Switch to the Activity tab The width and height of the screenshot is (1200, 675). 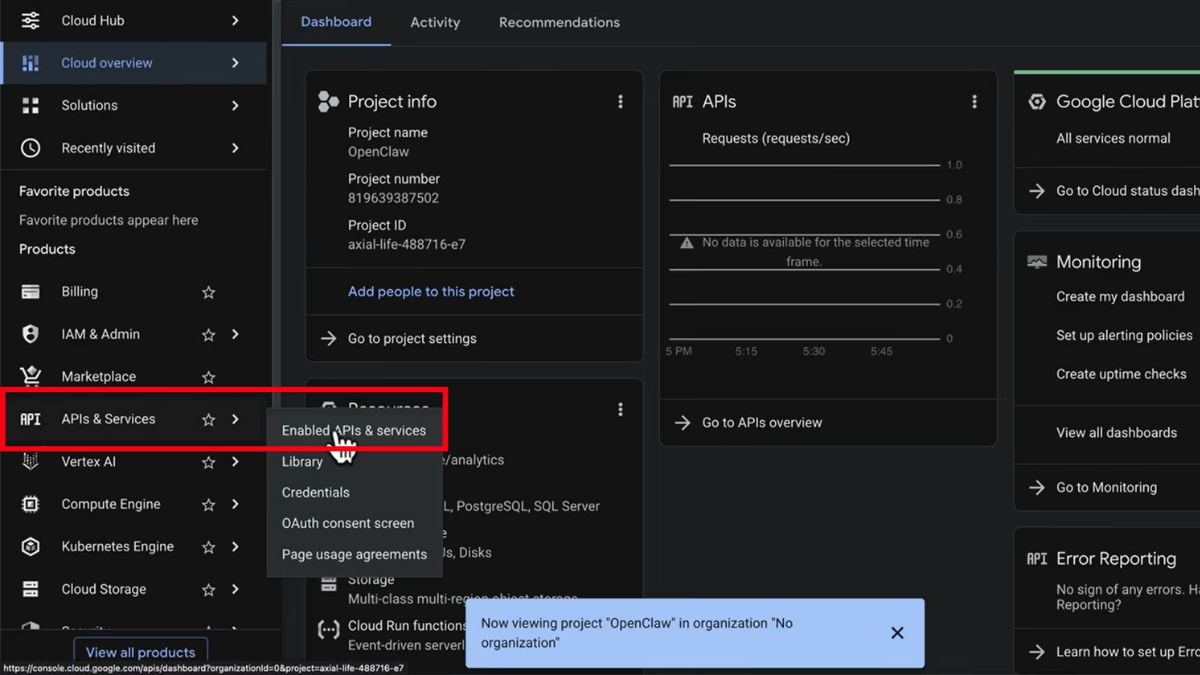coord(435,21)
